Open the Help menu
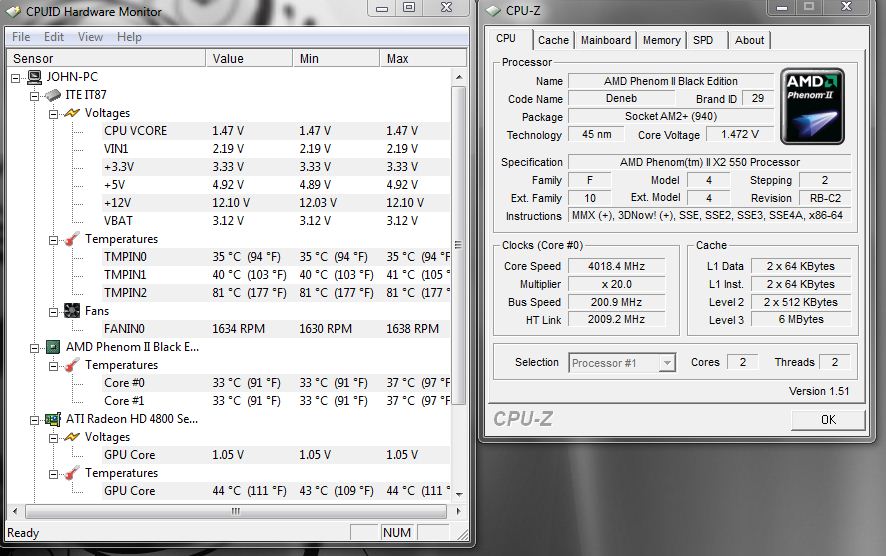Viewport: 886px width, 556px height. pos(129,37)
